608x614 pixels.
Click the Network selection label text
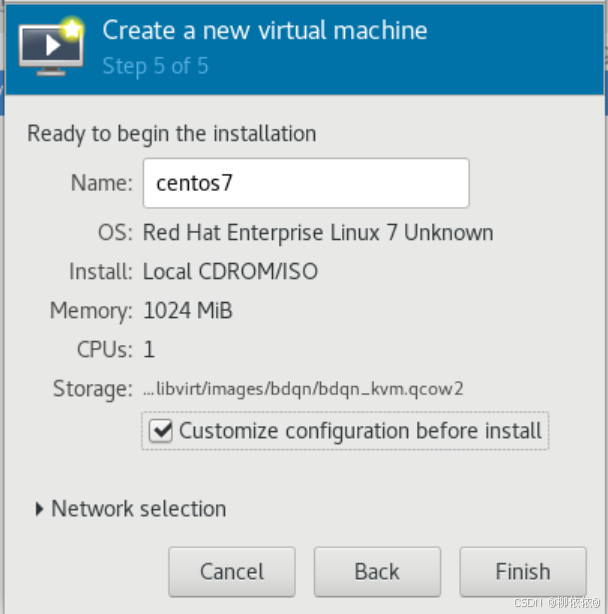point(139,509)
